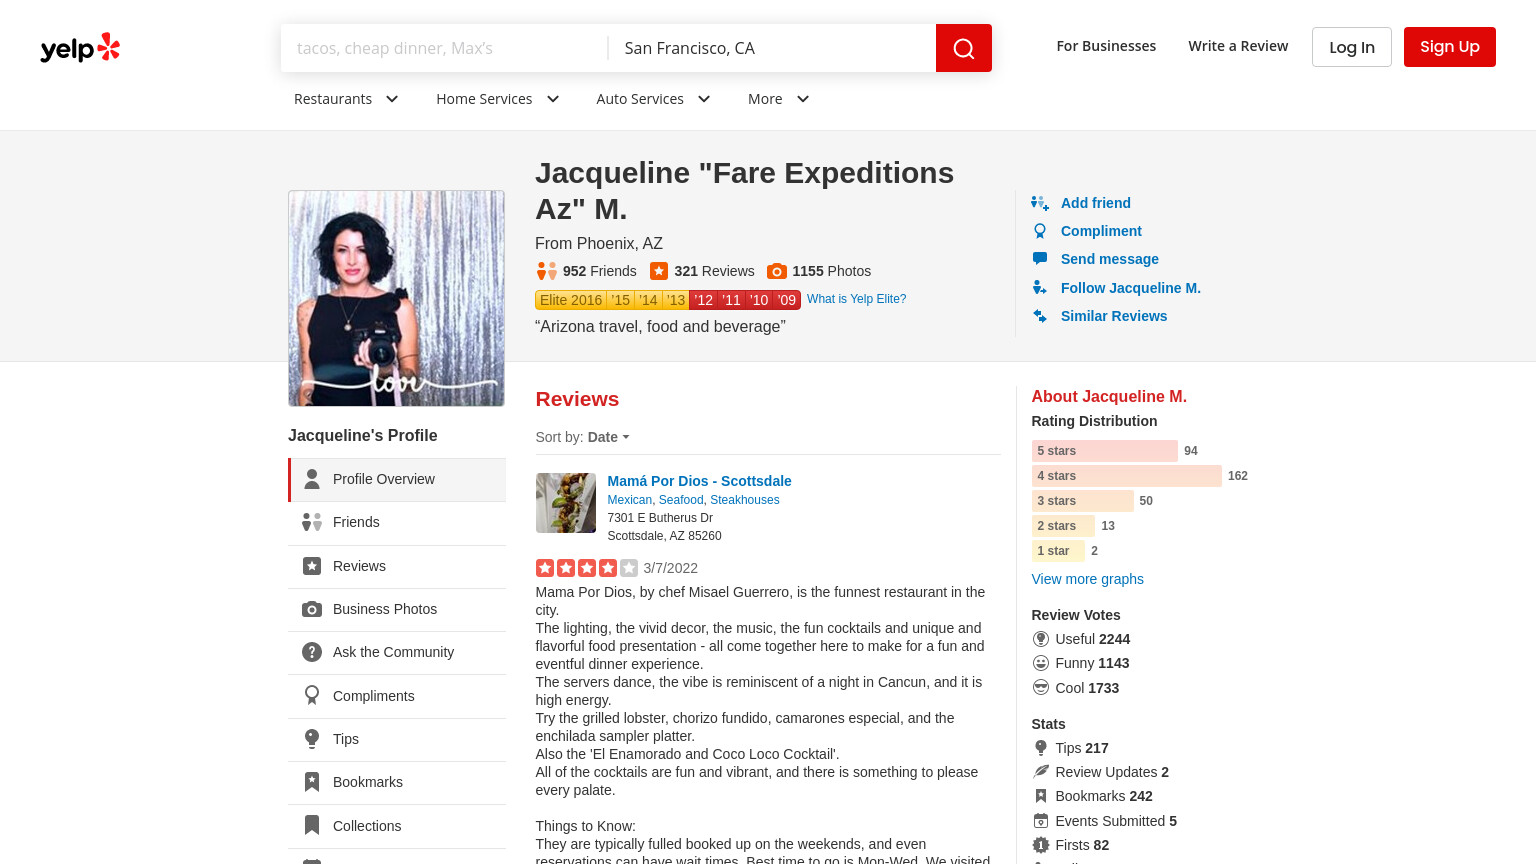Click the Mamá Por Dios food thumbnail
Image resolution: width=1536 pixels, height=864 pixels.
pyautogui.click(x=566, y=503)
